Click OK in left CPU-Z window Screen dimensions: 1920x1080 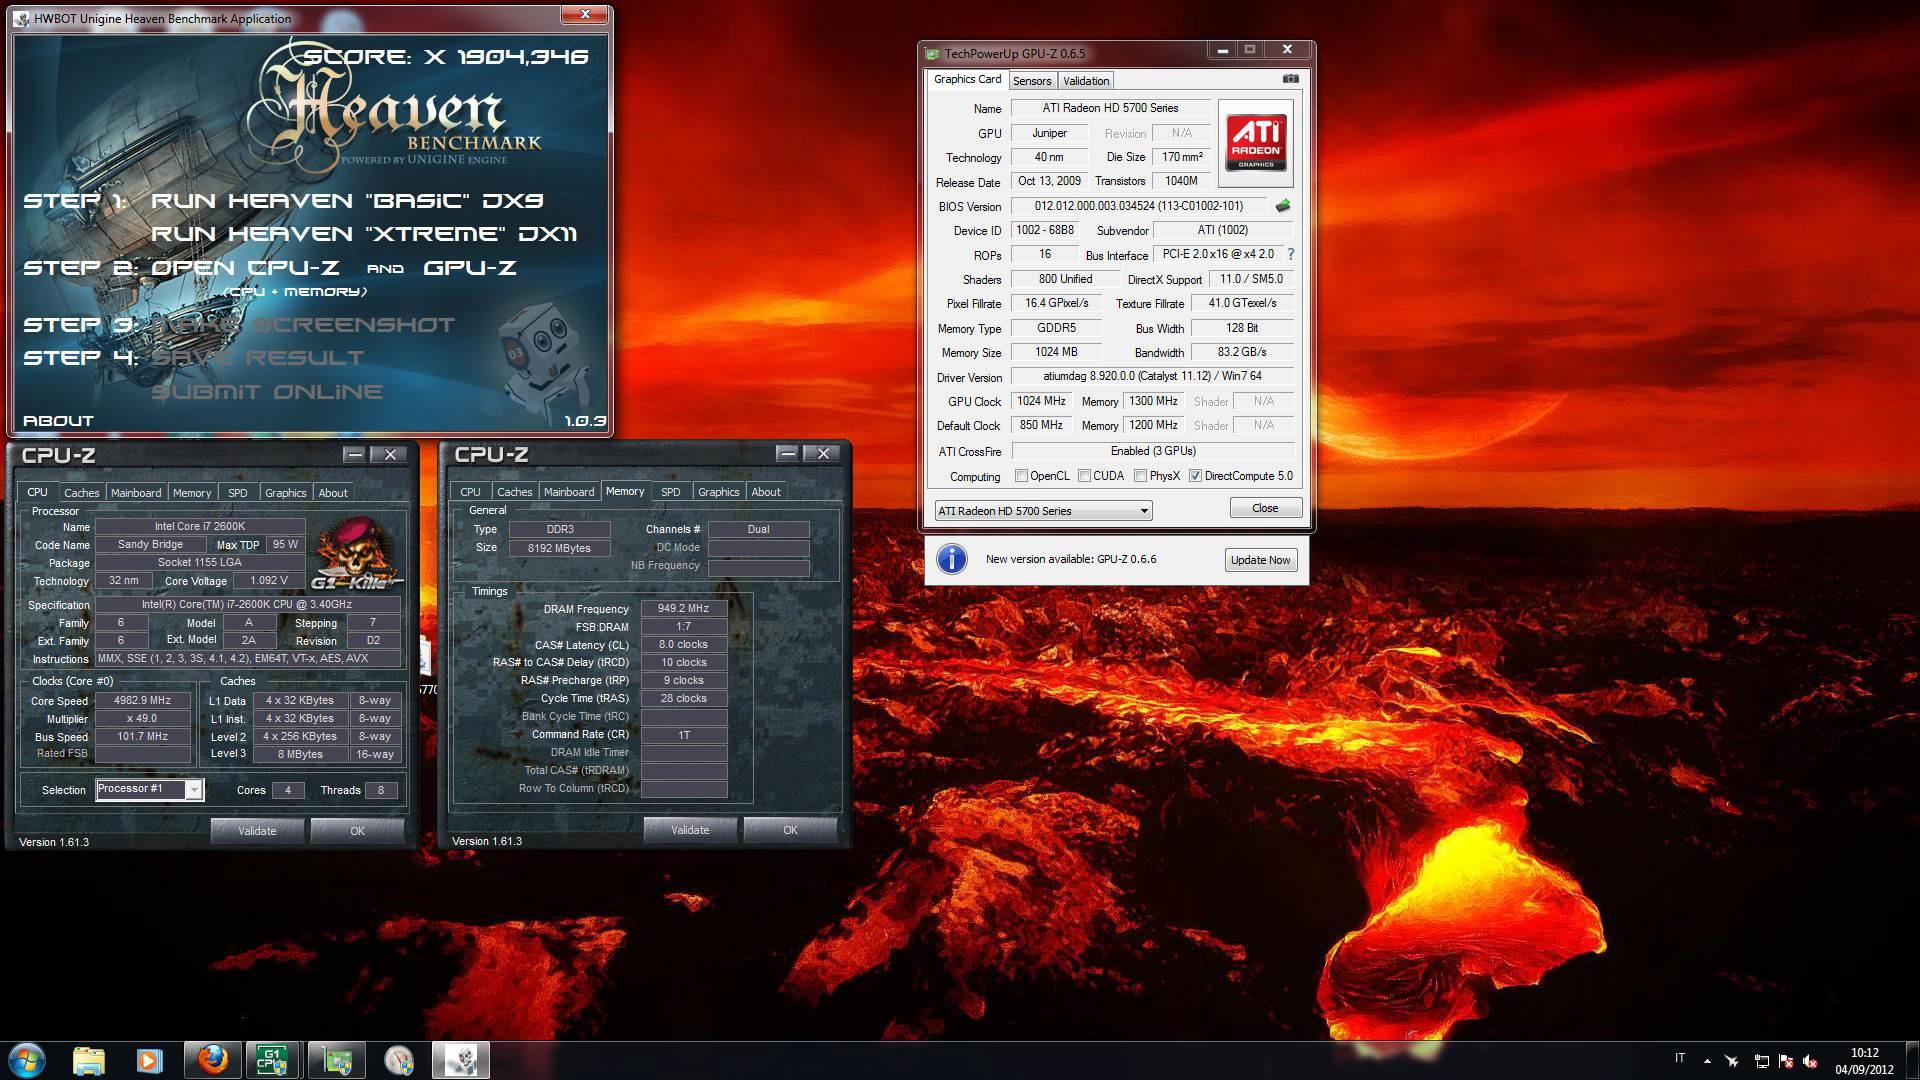coord(357,831)
